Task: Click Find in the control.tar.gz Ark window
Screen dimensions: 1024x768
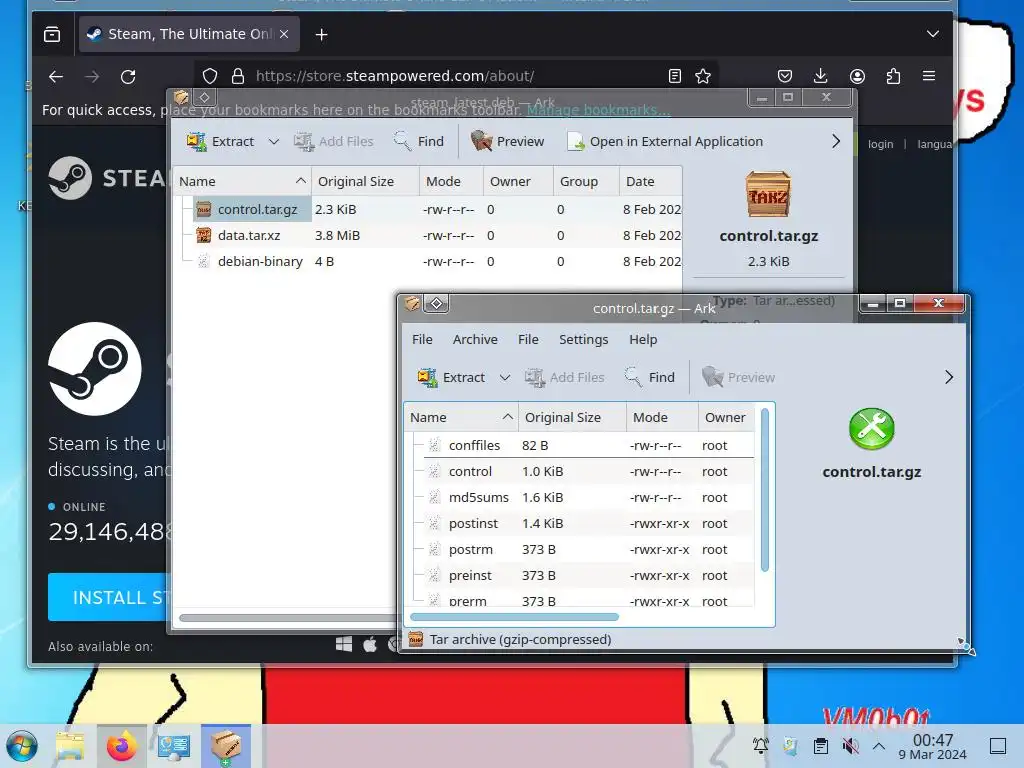Action: point(650,377)
